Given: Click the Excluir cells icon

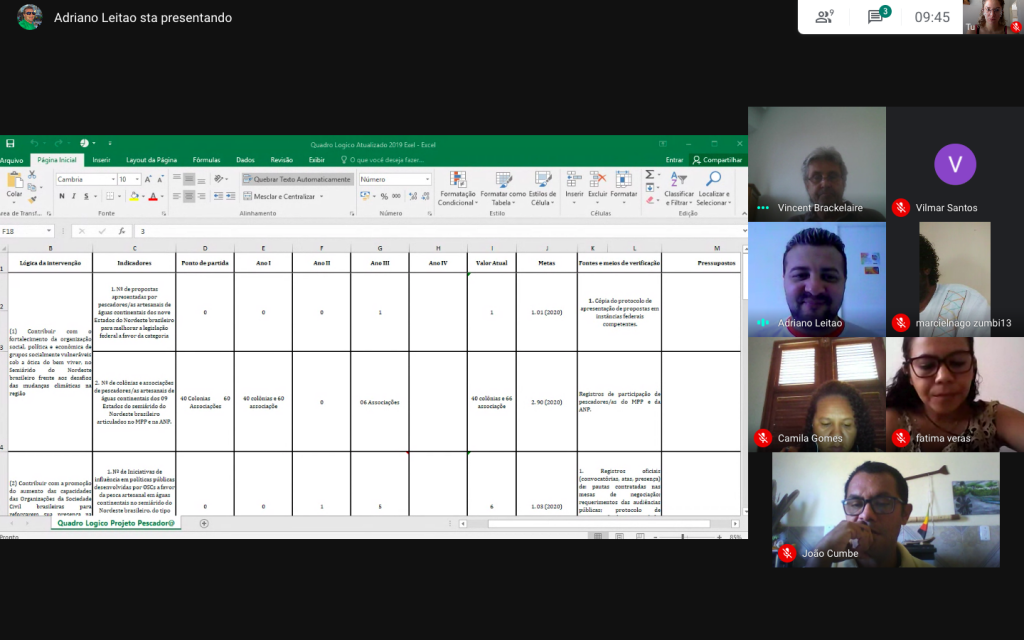Looking at the screenshot, I should coord(597,181).
